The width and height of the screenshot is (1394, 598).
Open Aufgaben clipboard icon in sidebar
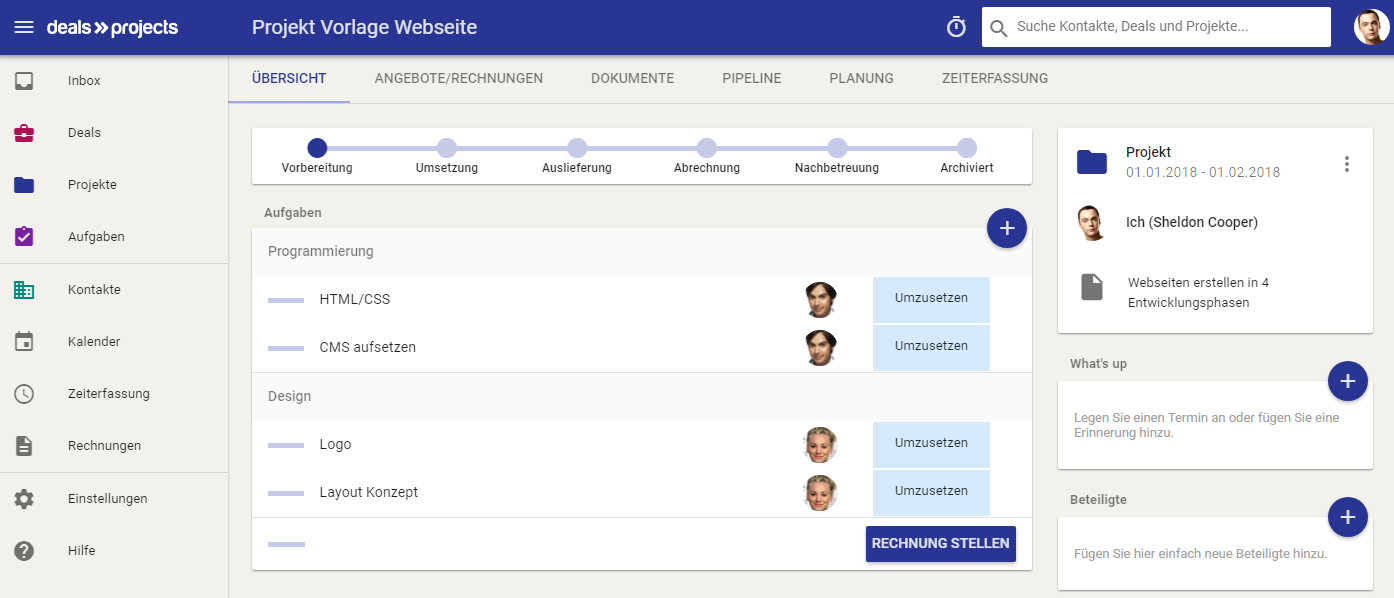24,237
